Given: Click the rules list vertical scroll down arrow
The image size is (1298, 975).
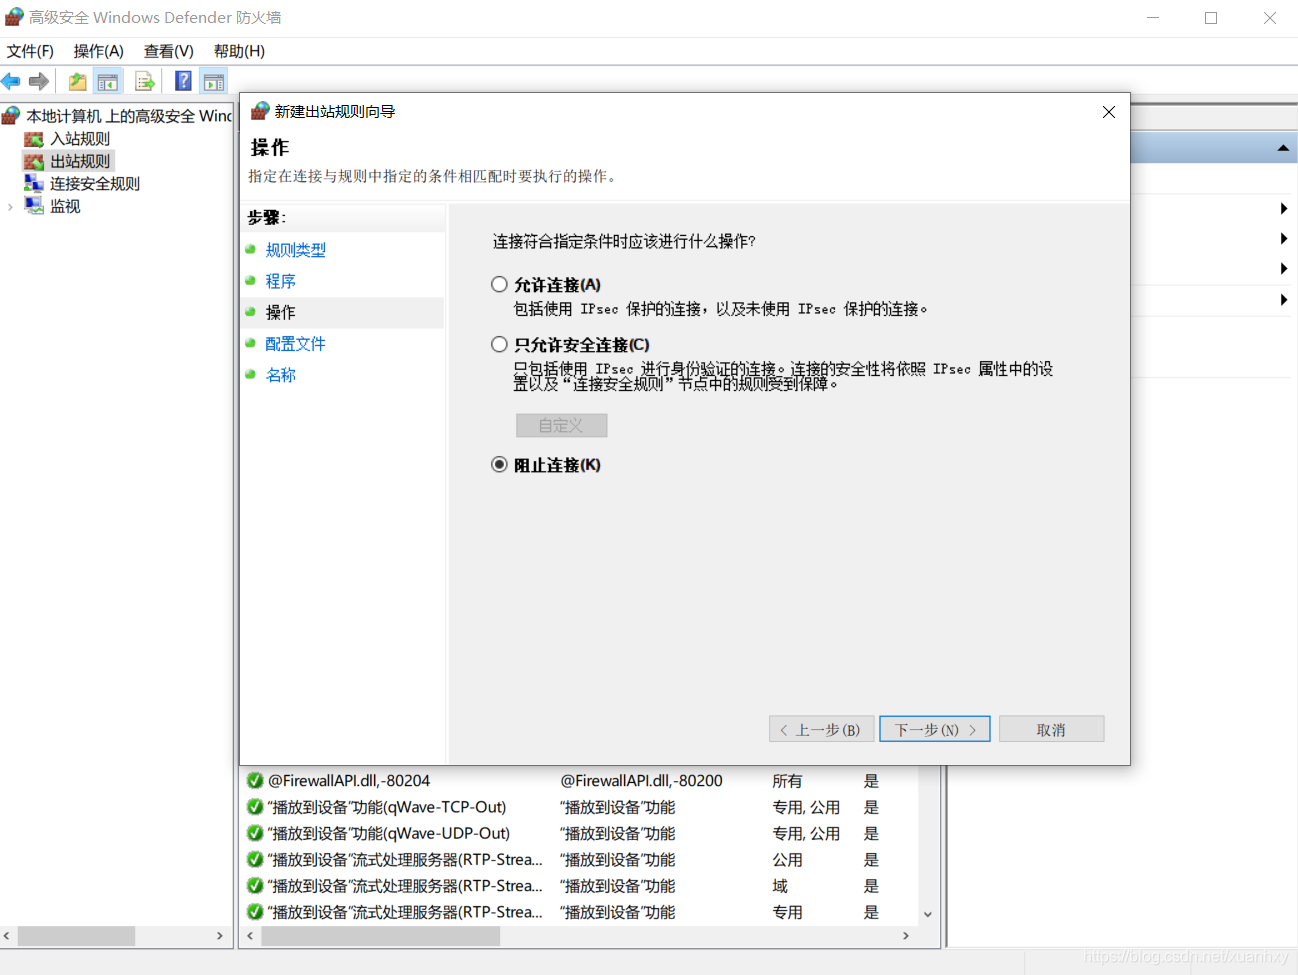Looking at the screenshot, I should pos(928,914).
